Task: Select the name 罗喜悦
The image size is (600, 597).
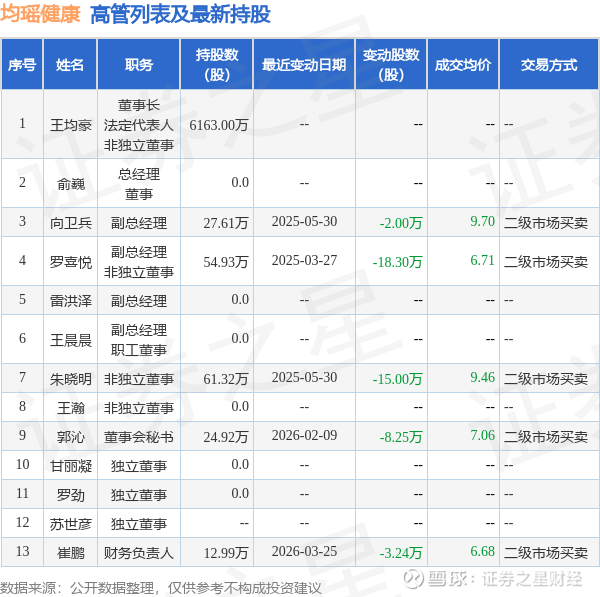Action: [x=71, y=261]
